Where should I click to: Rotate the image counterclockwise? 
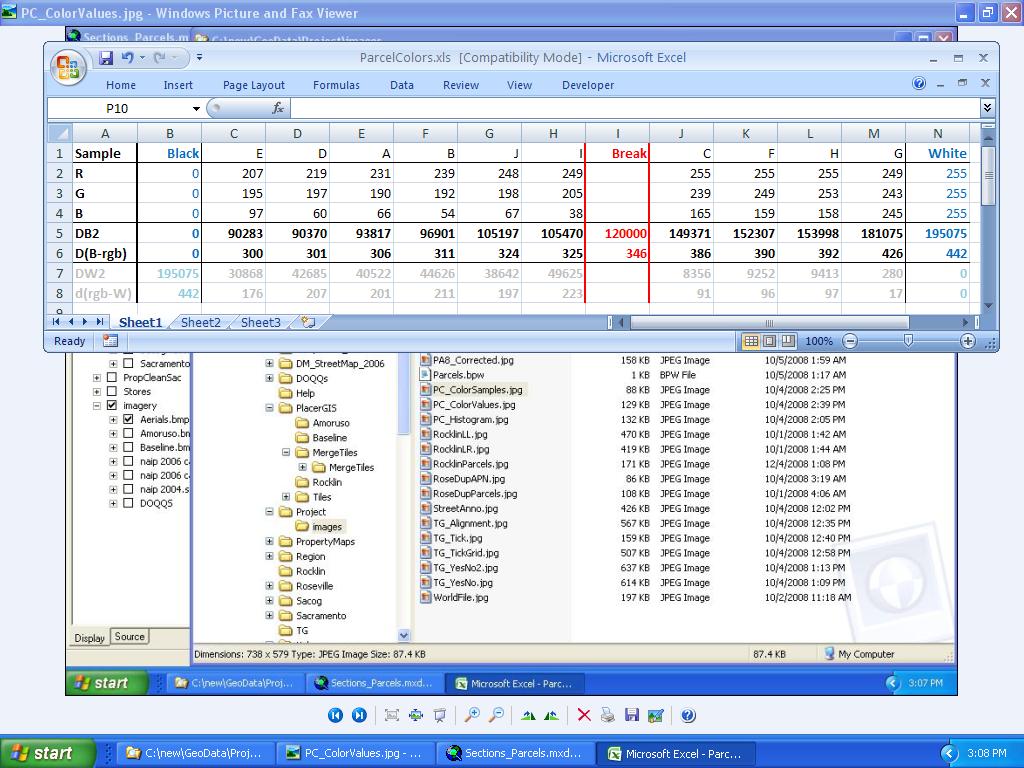coord(552,715)
